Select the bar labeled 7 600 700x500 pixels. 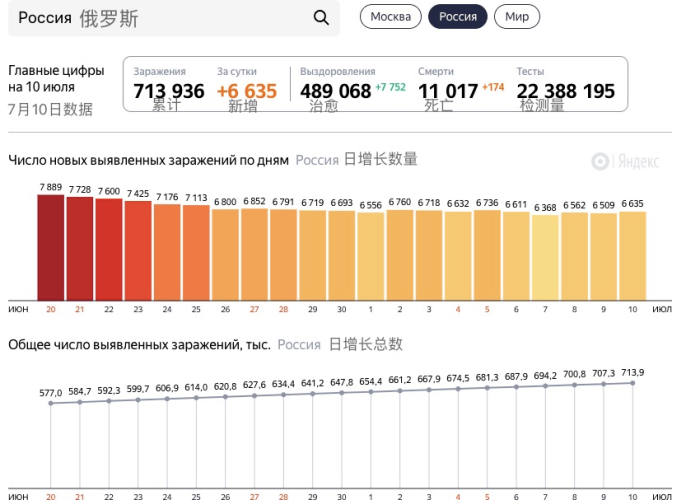click(108, 250)
